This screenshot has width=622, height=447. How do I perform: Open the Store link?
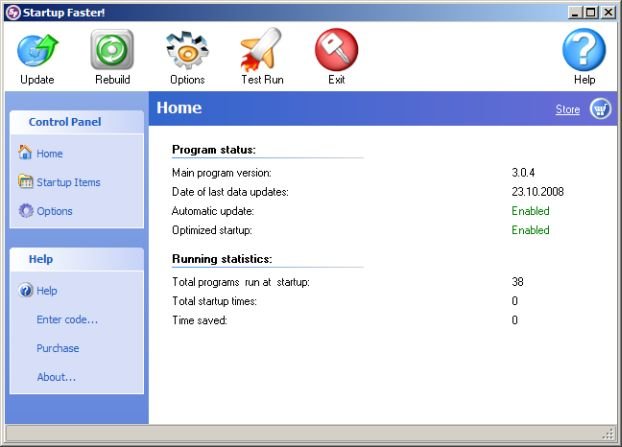pyautogui.click(x=568, y=109)
